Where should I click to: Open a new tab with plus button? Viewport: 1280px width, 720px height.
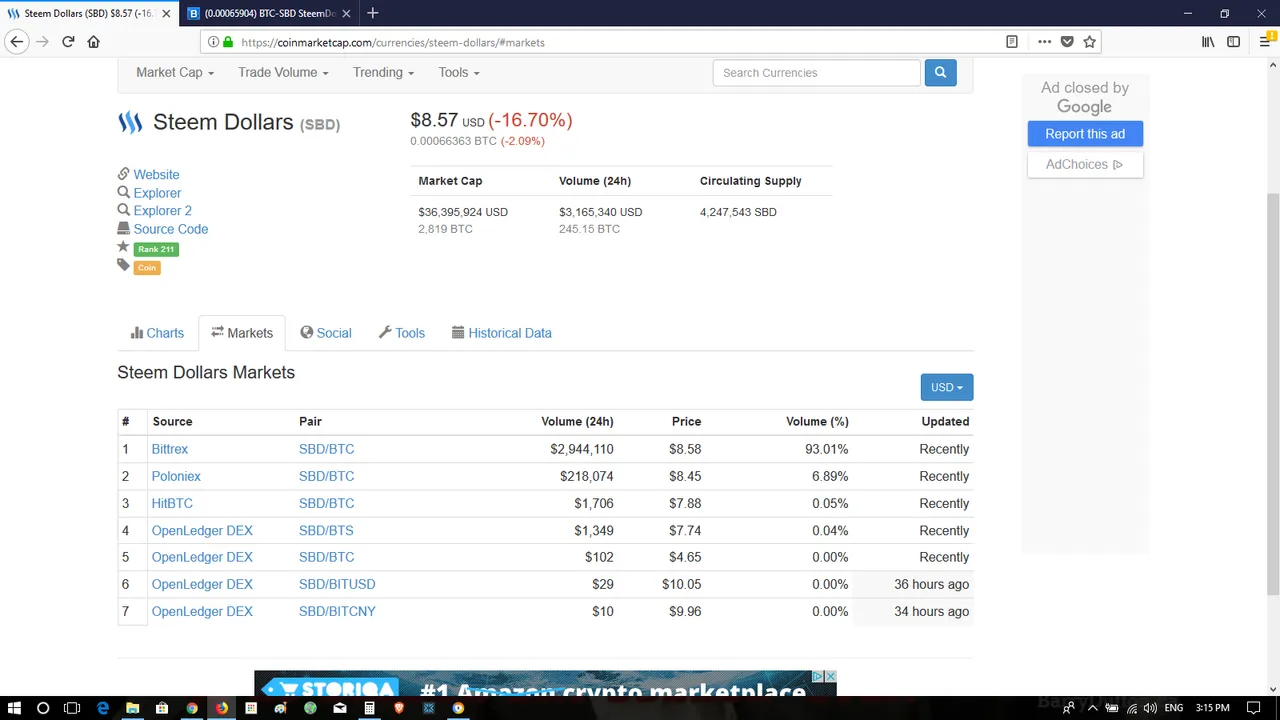(x=372, y=13)
